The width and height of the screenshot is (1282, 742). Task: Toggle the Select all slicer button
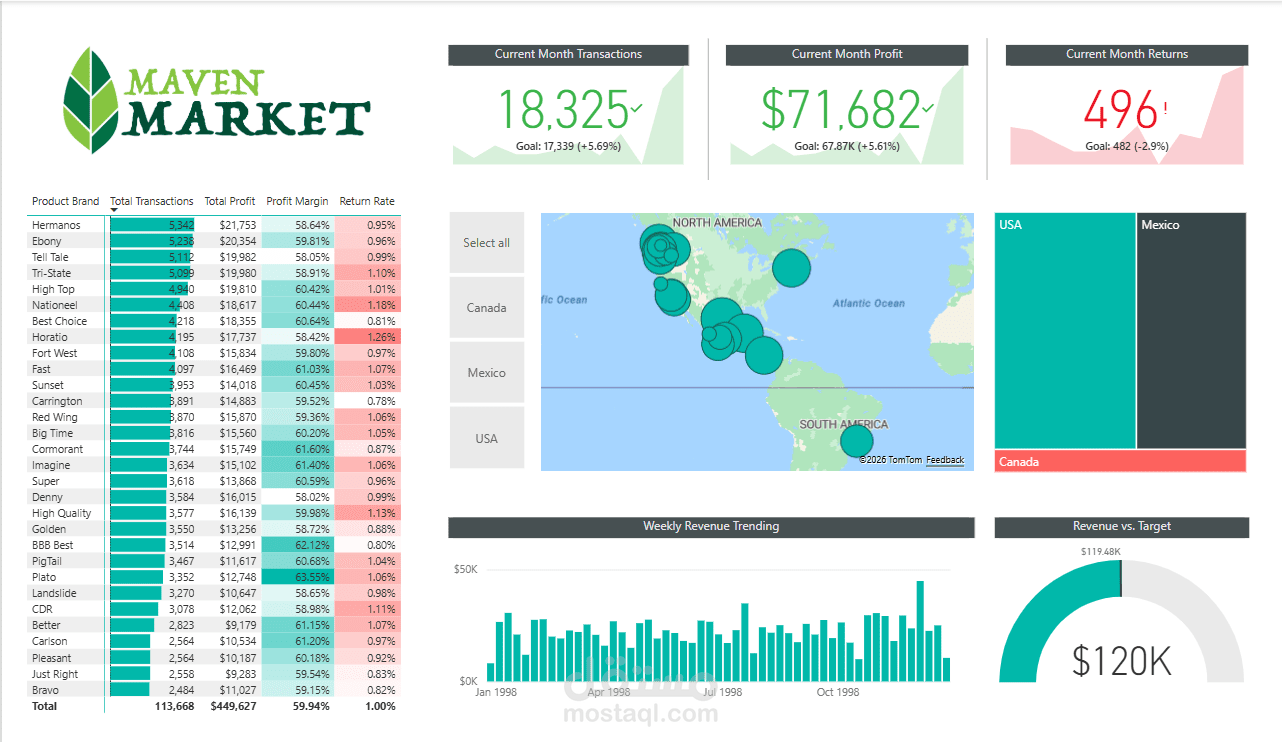click(x=486, y=242)
